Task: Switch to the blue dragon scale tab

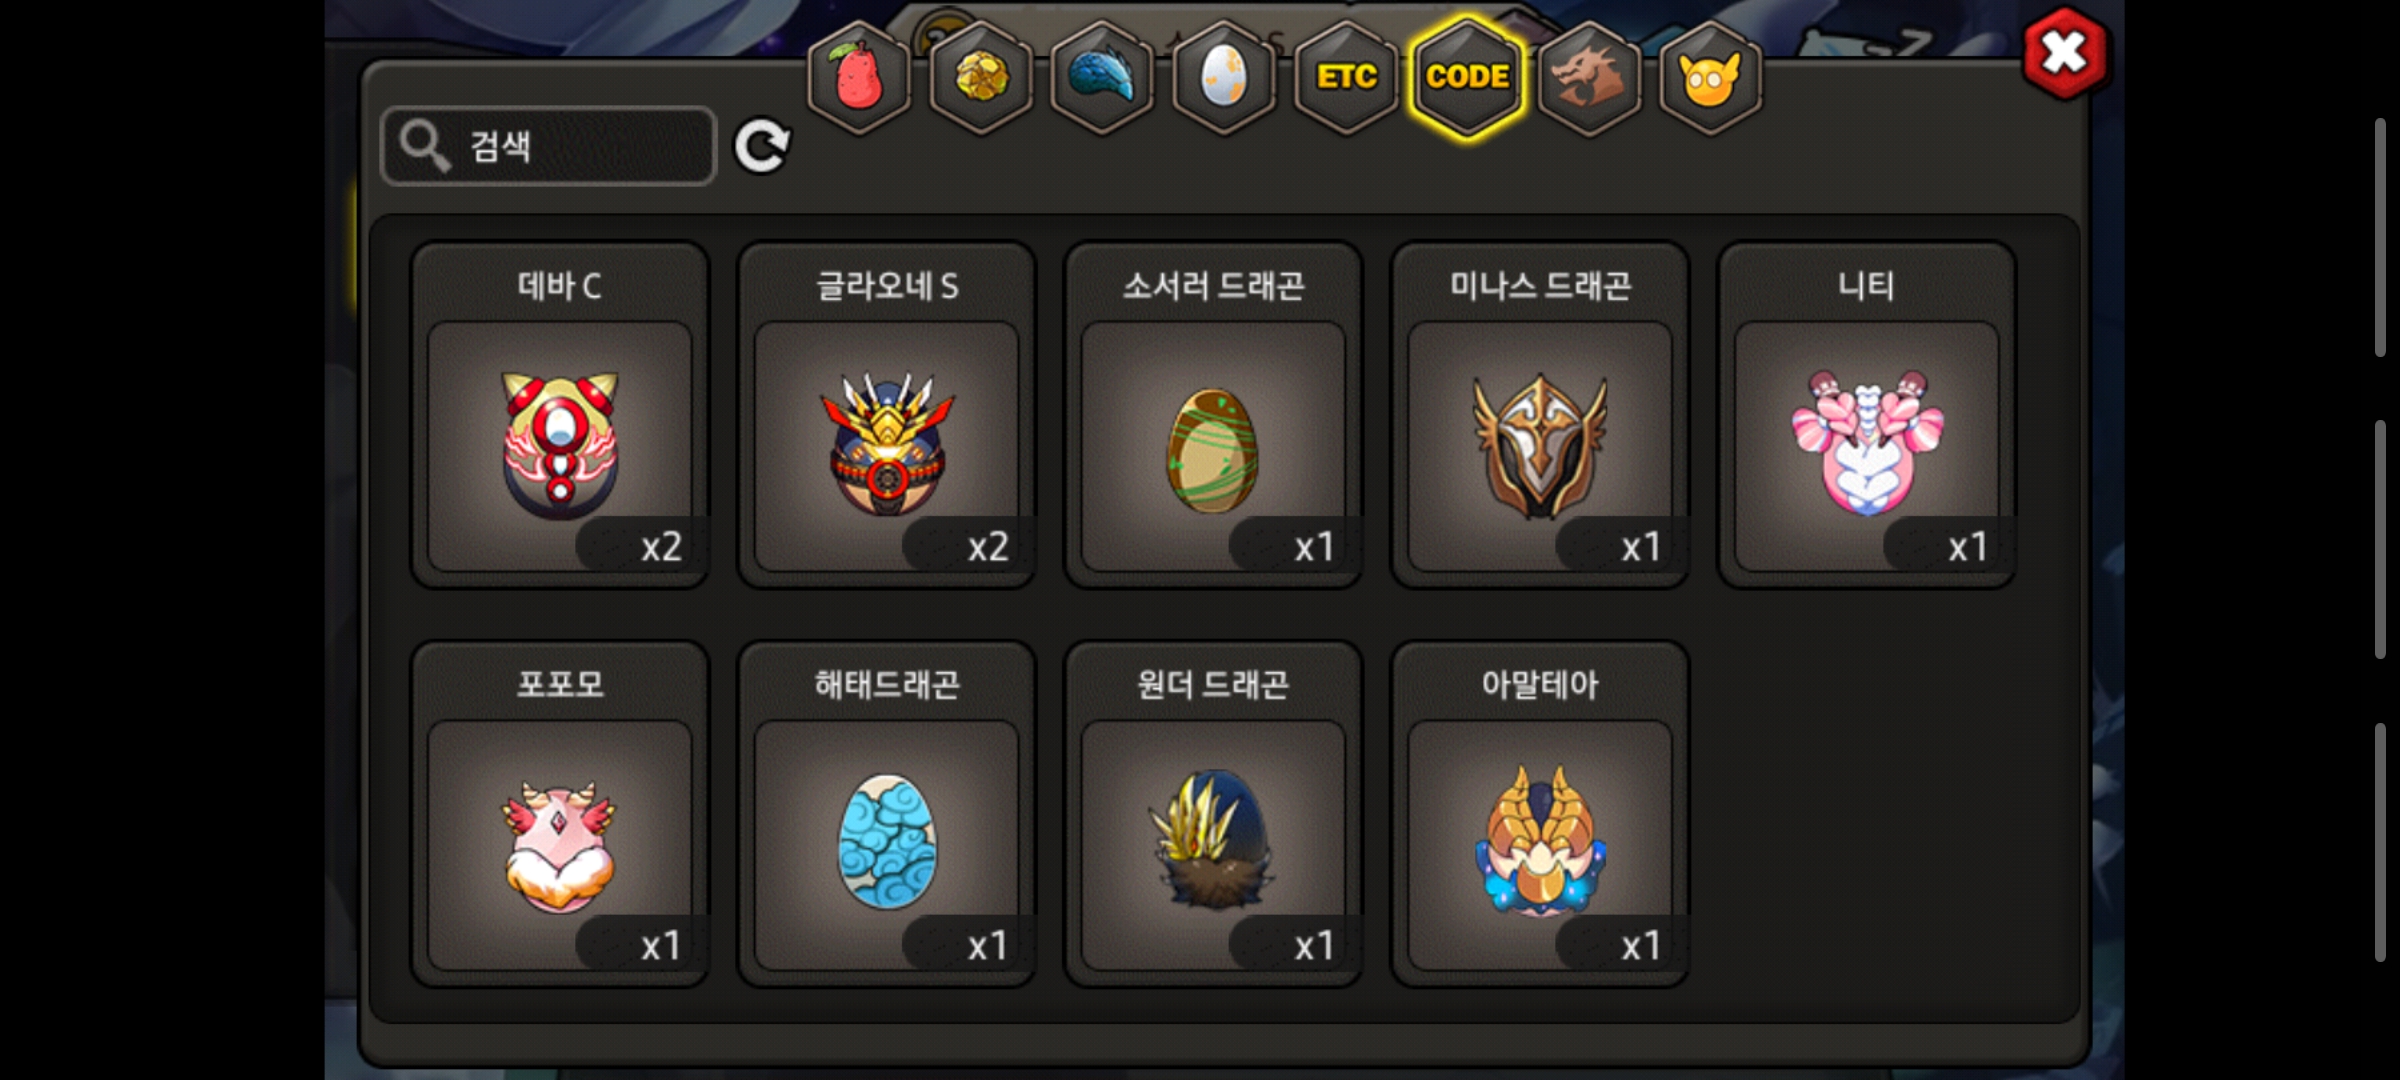Action: 1102,77
